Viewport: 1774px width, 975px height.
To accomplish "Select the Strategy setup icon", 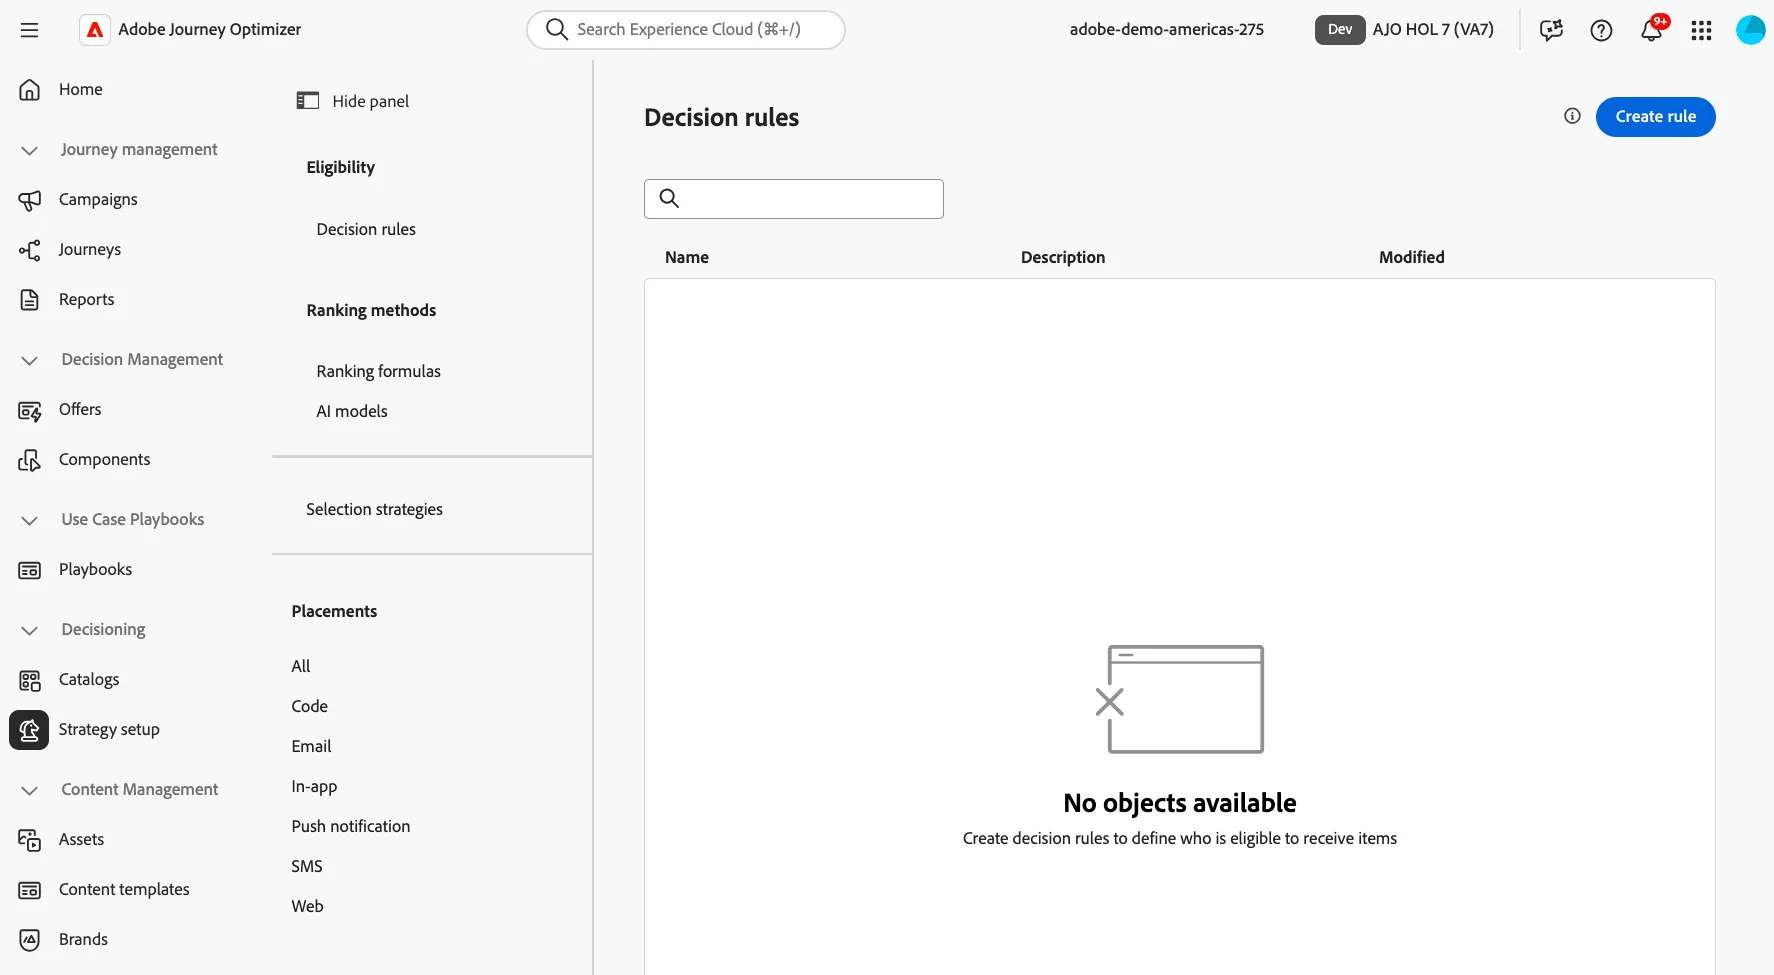I will click(29, 730).
